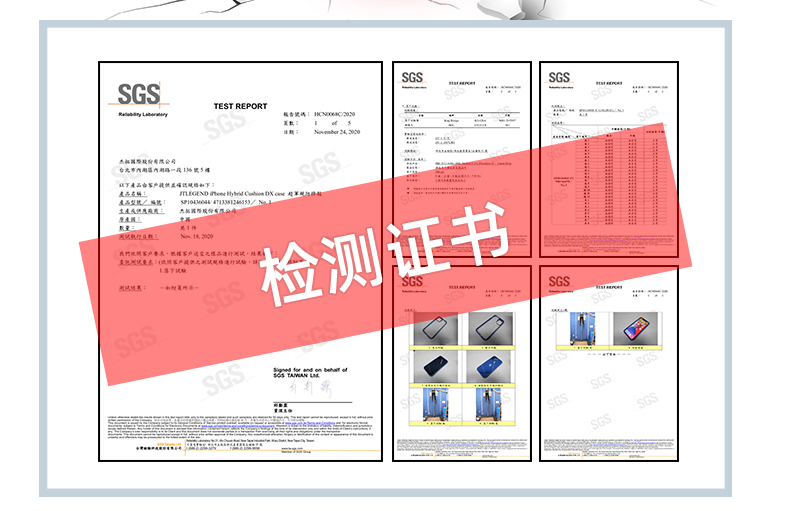Click the SGS logo on the large report page
The height and width of the screenshot is (511, 790).
click(x=139, y=94)
